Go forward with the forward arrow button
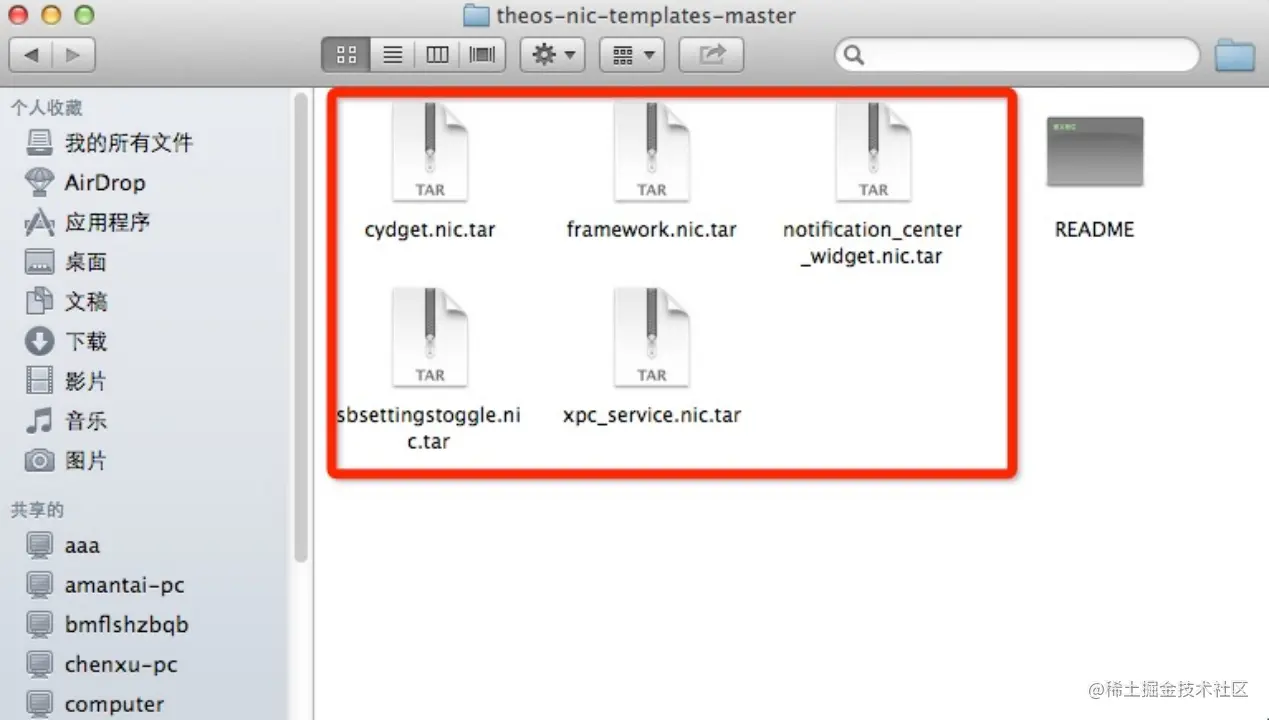This screenshot has width=1269, height=720. click(x=73, y=55)
